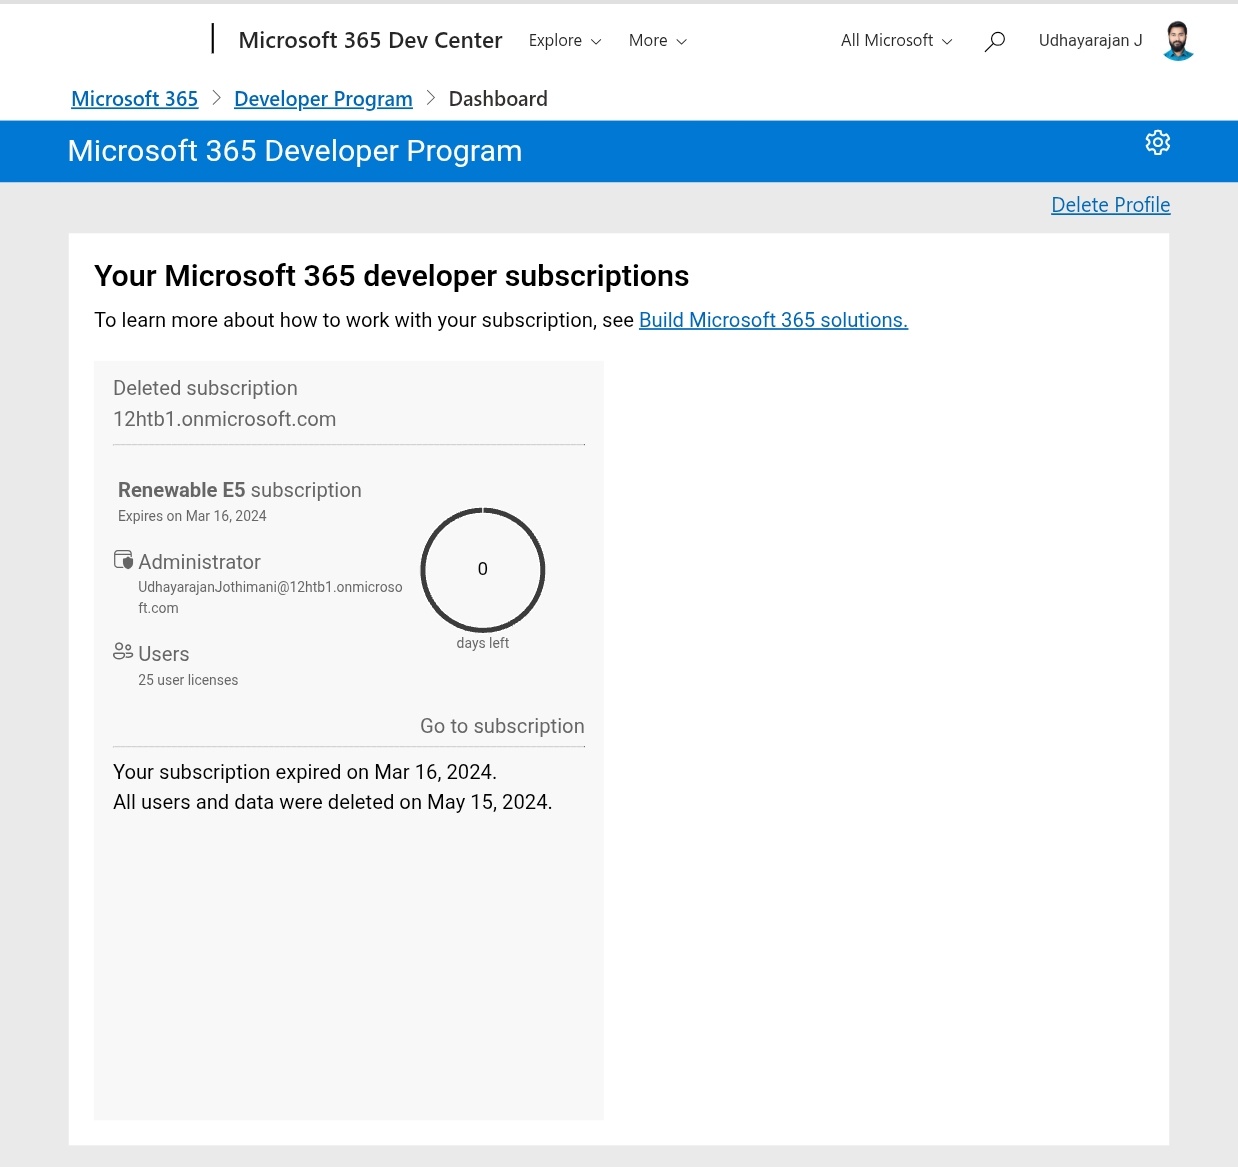This screenshot has height=1167, width=1238.
Task: Click the 25 user licenses text
Action: point(188,680)
